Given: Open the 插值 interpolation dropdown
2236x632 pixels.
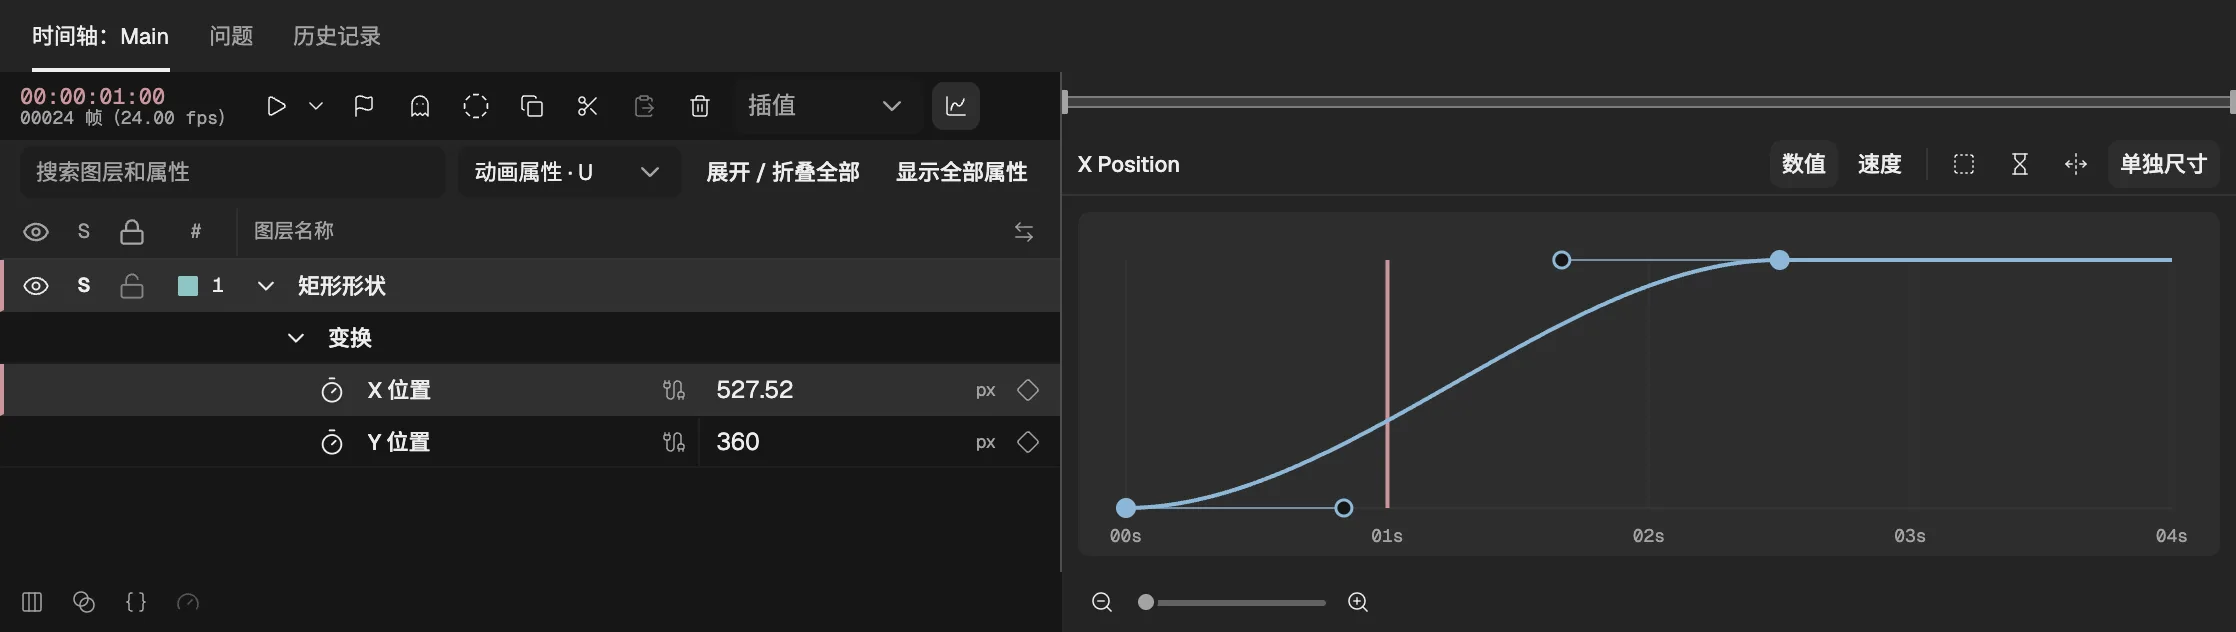Looking at the screenshot, I should pyautogui.click(x=826, y=106).
